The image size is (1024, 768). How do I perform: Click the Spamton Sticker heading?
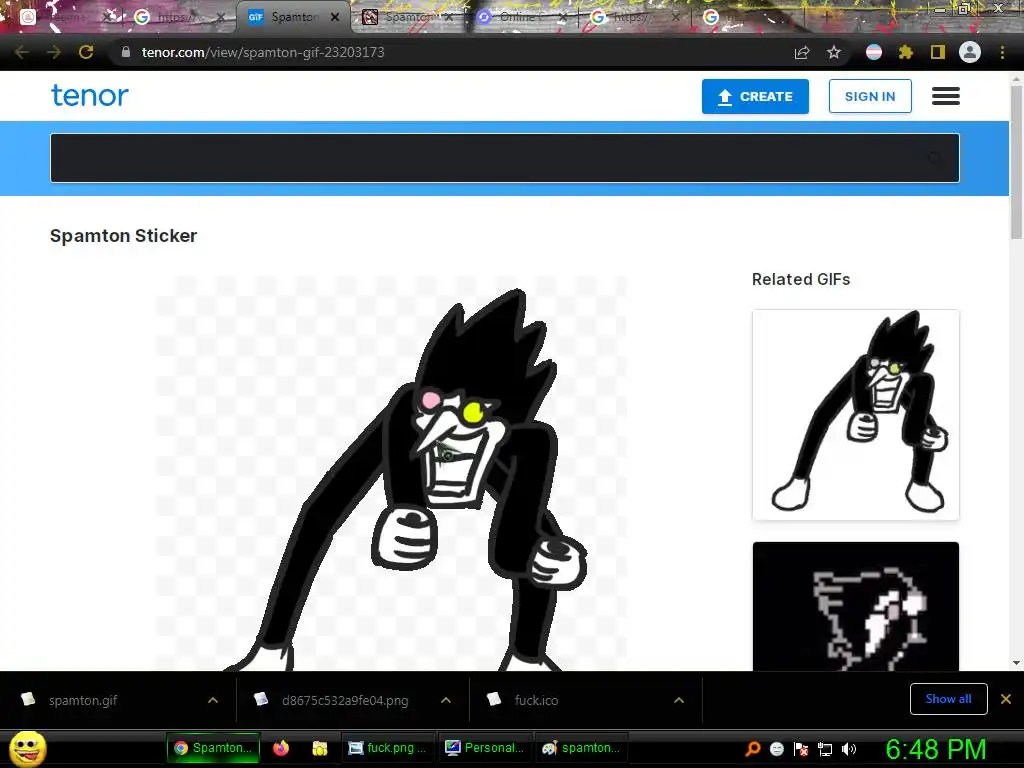(123, 236)
